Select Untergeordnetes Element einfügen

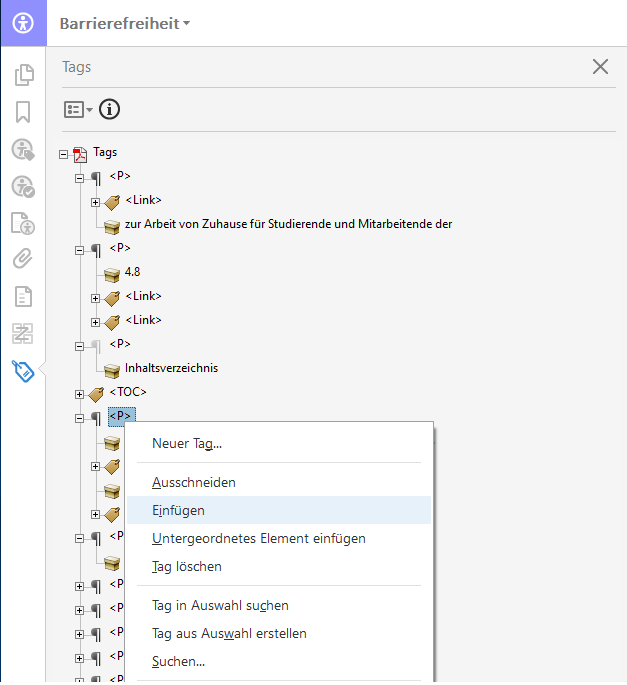[258, 538]
